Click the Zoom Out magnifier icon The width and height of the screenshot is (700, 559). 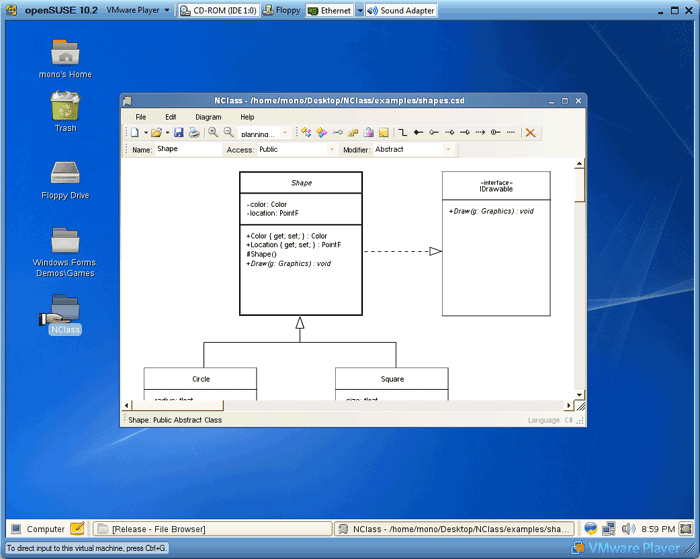tap(228, 132)
